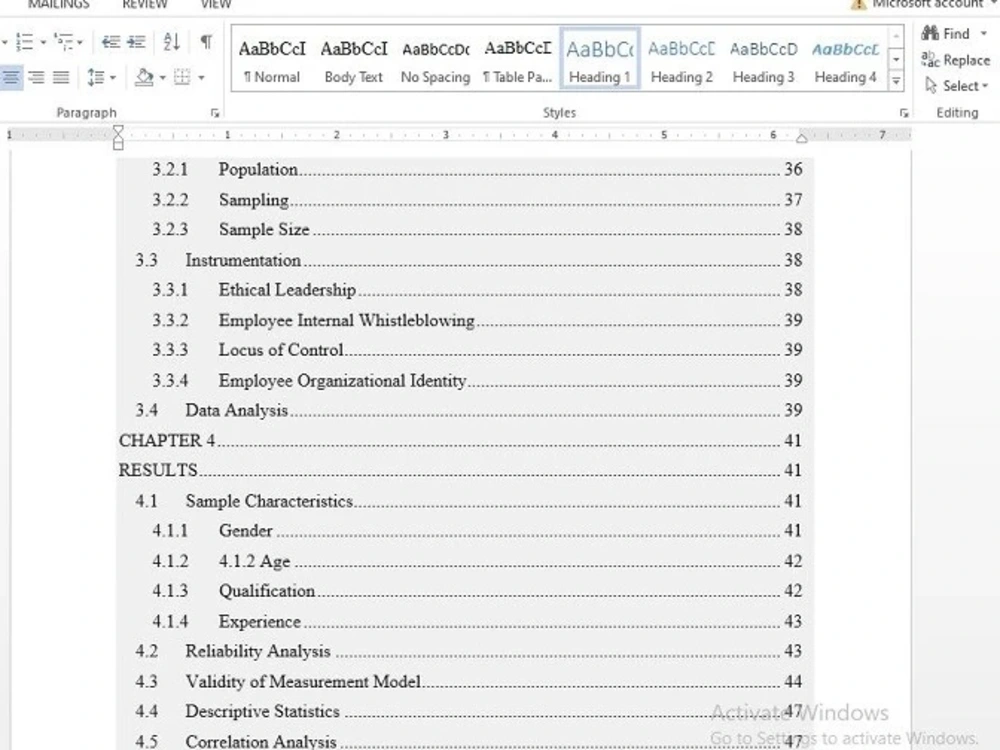Screen dimensions: 1000x750
Task: Click the Decrease Indent icon
Action: [110, 41]
